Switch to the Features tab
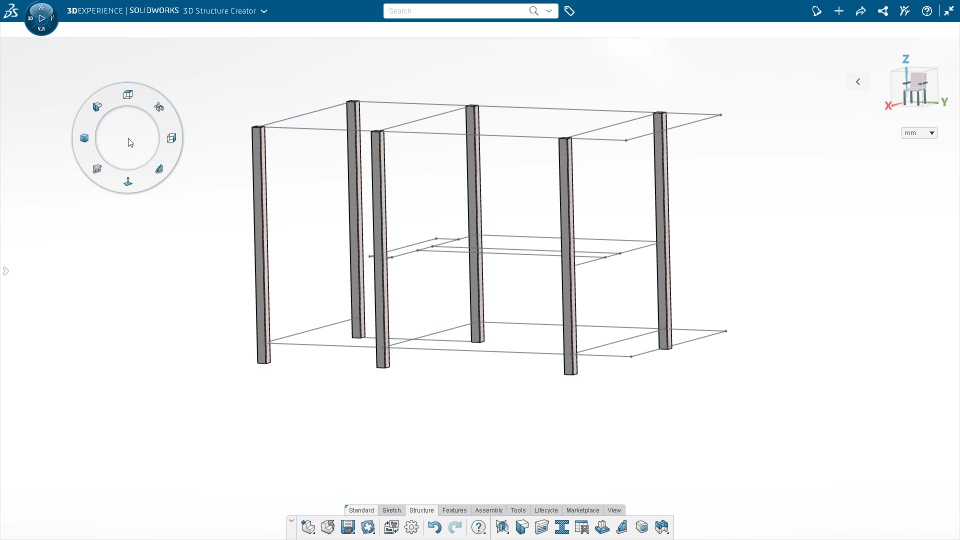The width and height of the screenshot is (960, 540). [454, 510]
